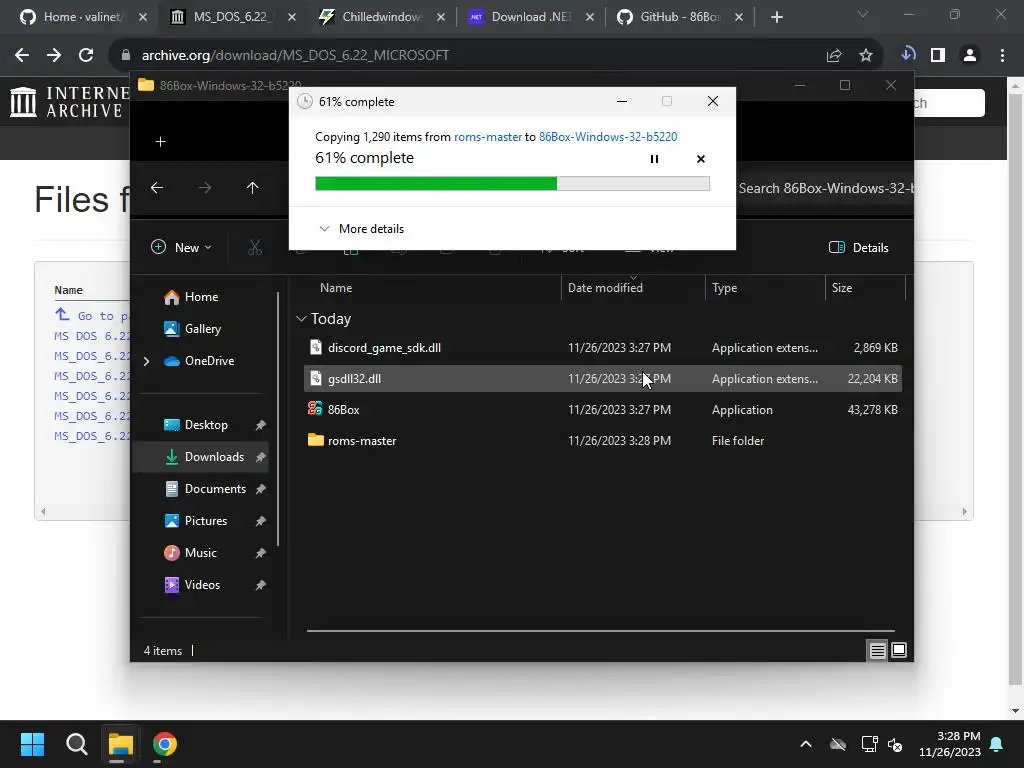Switch to Download .NET Chrome tab
This screenshot has width=1024, height=768.
530,17
